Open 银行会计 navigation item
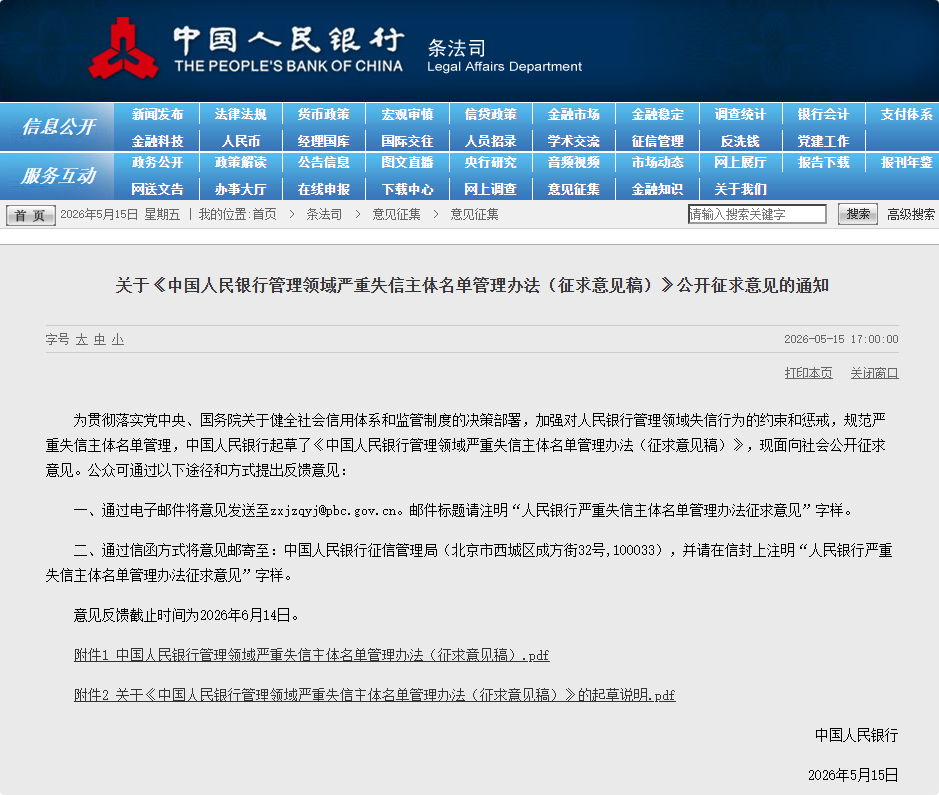 pyautogui.click(x=823, y=114)
